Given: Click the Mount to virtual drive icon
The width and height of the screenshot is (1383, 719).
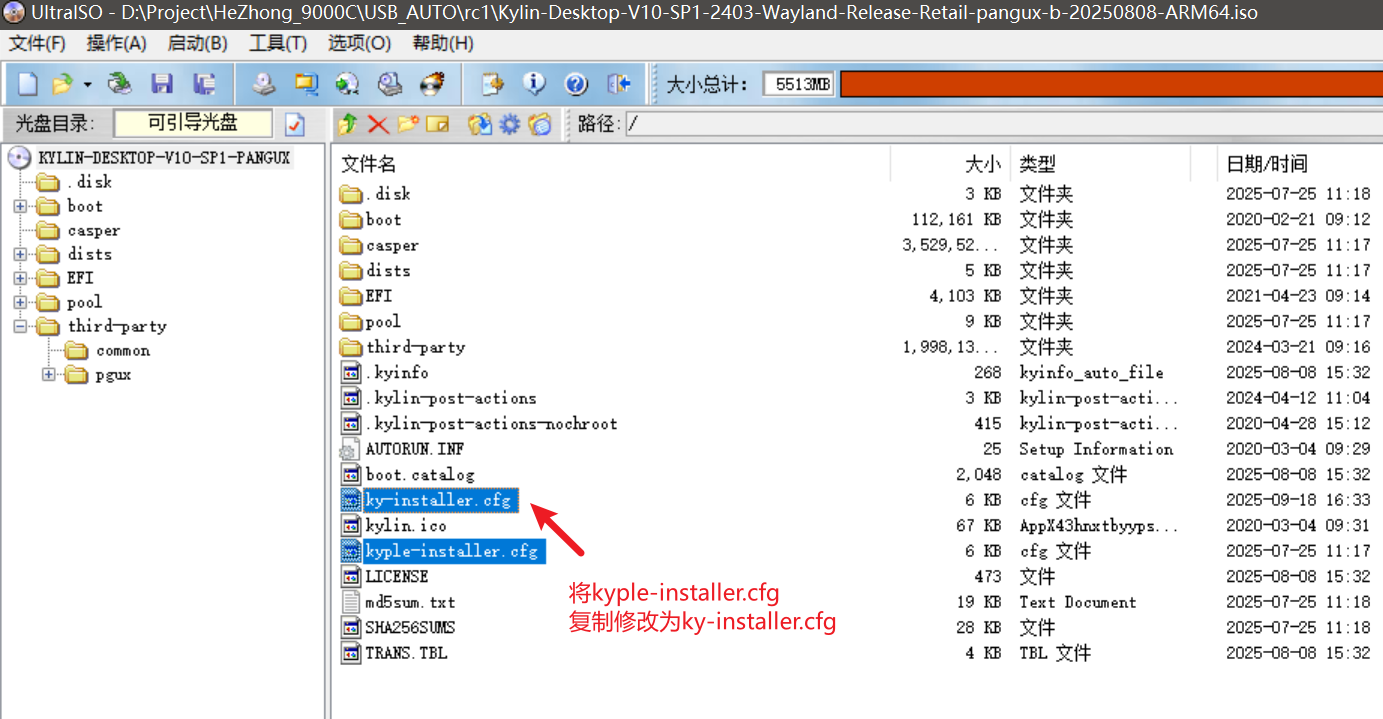Looking at the screenshot, I should pyautogui.click(x=389, y=84).
